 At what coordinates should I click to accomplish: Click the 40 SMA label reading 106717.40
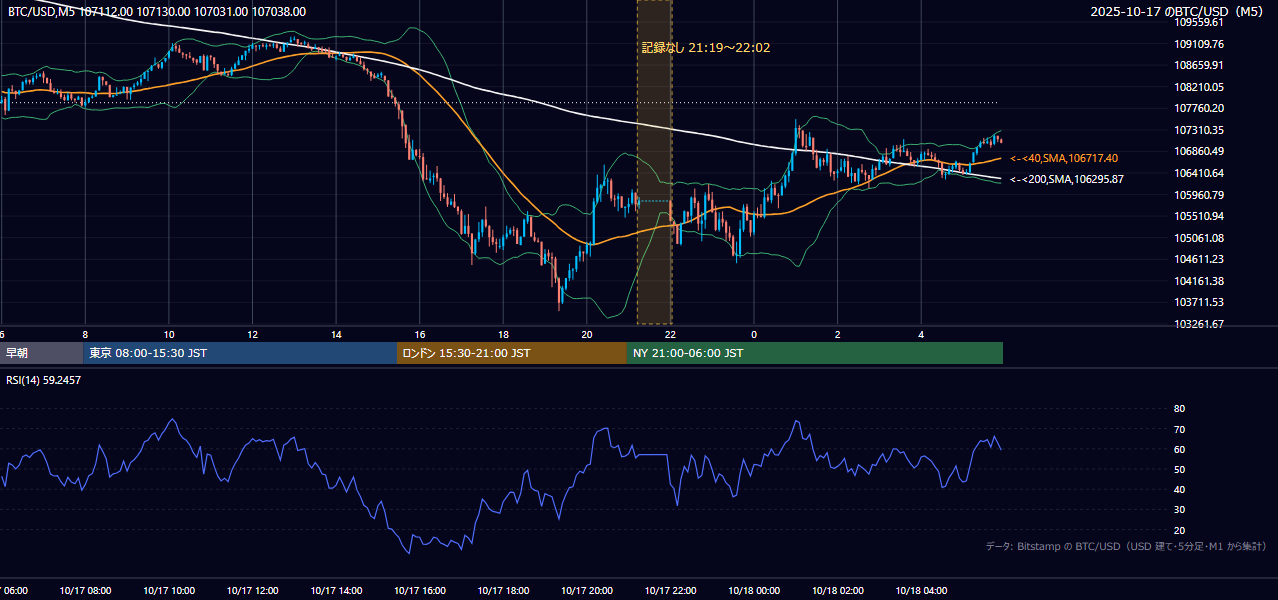coord(1064,158)
